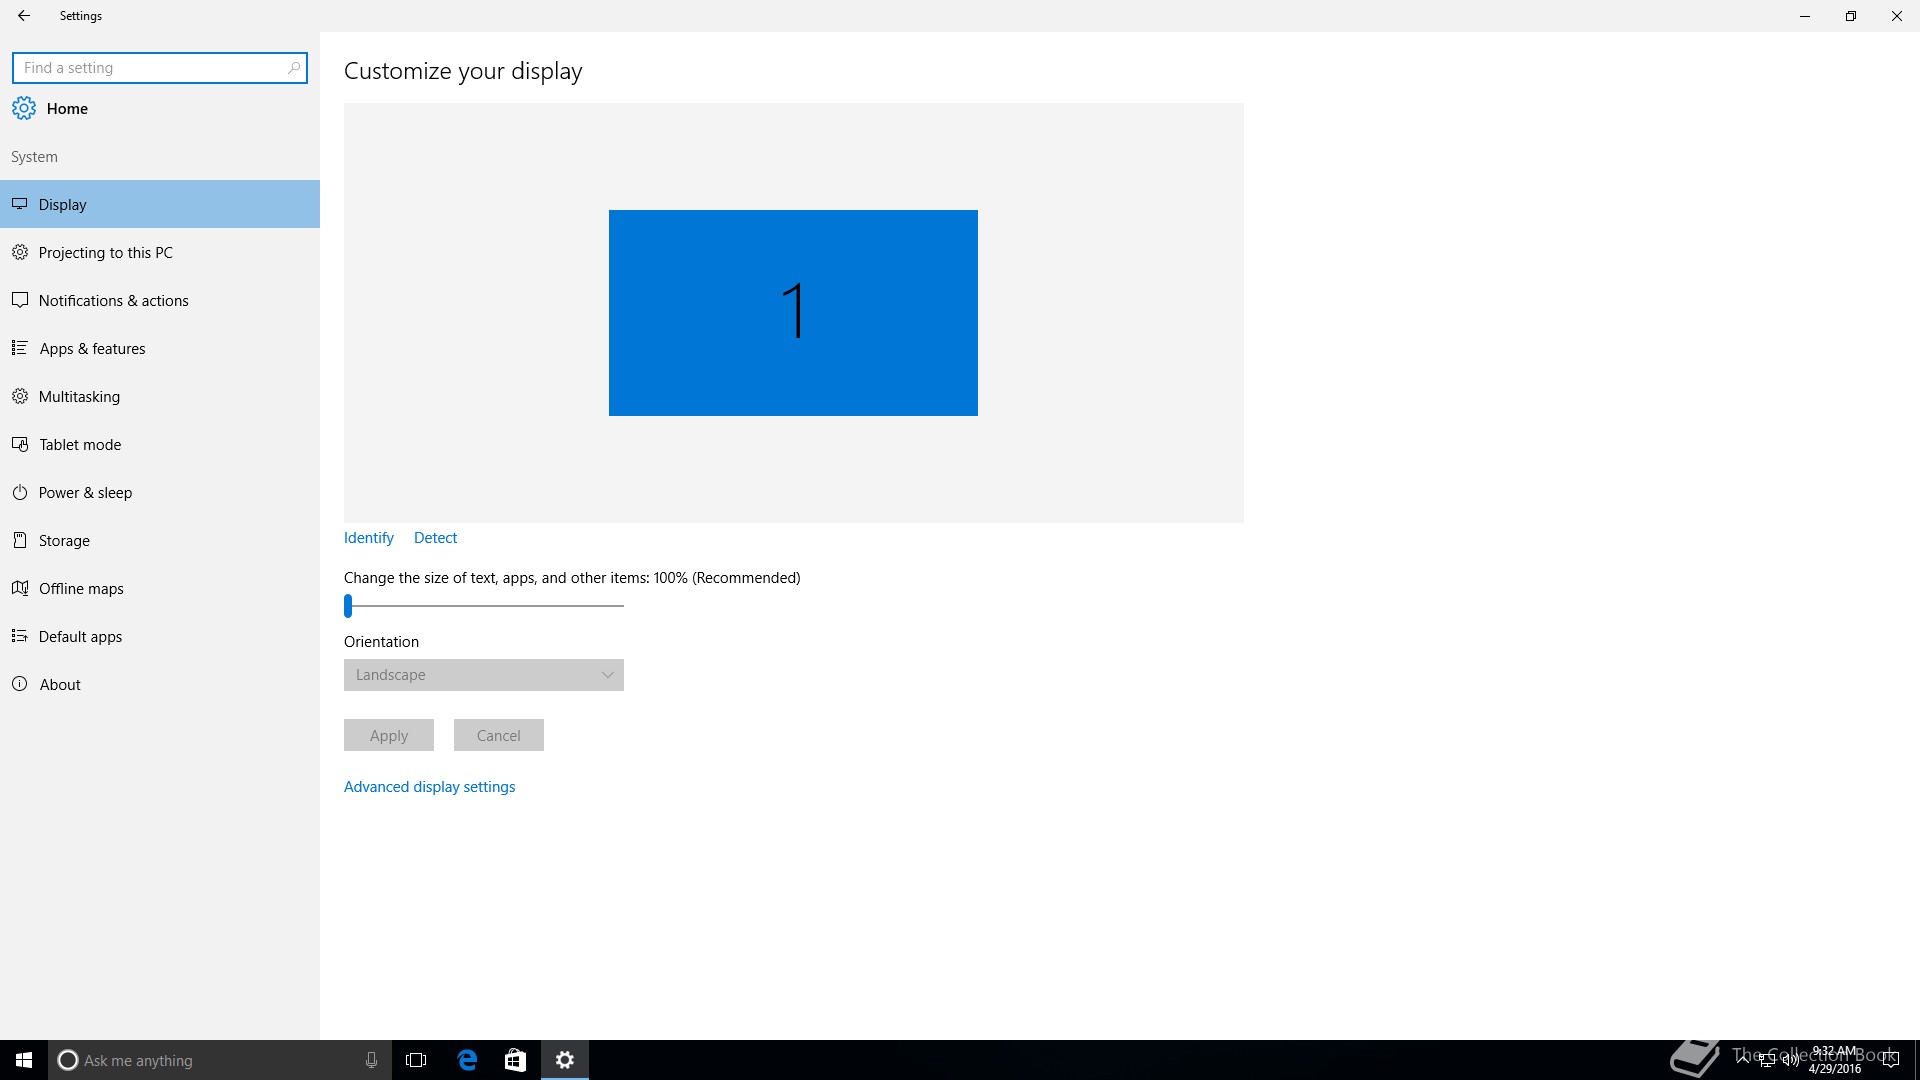Click the 'Customize your display' heading
This screenshot has height=1080, width=1920.
pos(463,71)
